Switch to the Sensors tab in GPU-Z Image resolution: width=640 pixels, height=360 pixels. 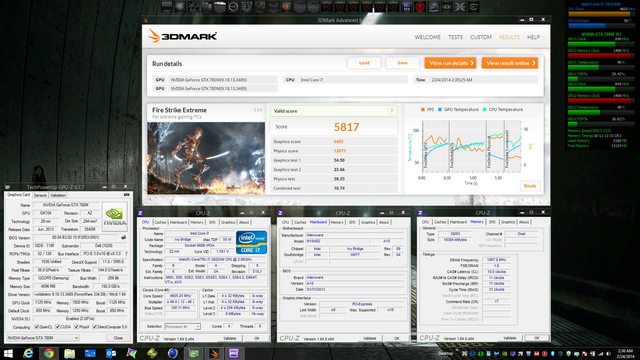(40, 195)
